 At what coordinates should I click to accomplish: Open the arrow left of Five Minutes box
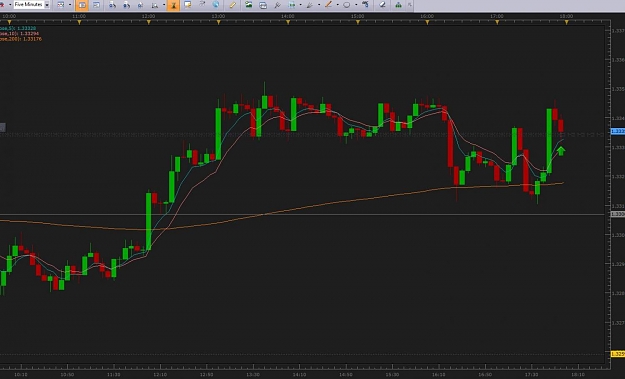tap(10, 5)
